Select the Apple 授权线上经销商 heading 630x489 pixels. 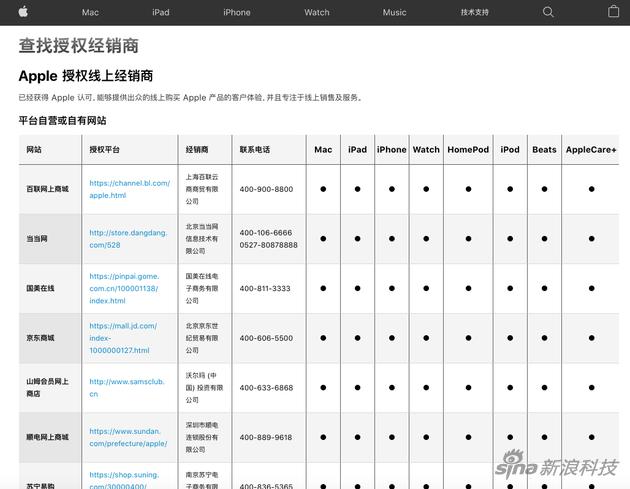[x=86, y=76]
